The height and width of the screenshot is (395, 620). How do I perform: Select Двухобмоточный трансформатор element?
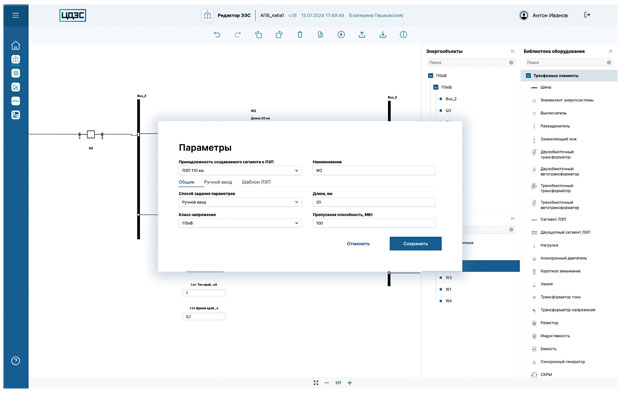(557, 154)
